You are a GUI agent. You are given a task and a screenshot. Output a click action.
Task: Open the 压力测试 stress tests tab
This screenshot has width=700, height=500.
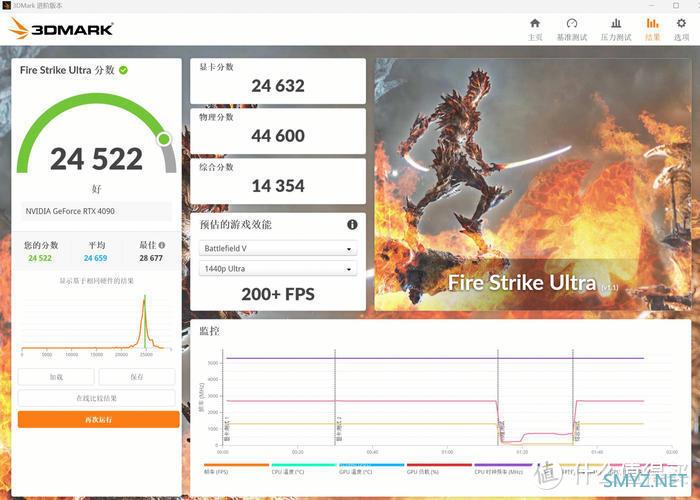(616, 29)
